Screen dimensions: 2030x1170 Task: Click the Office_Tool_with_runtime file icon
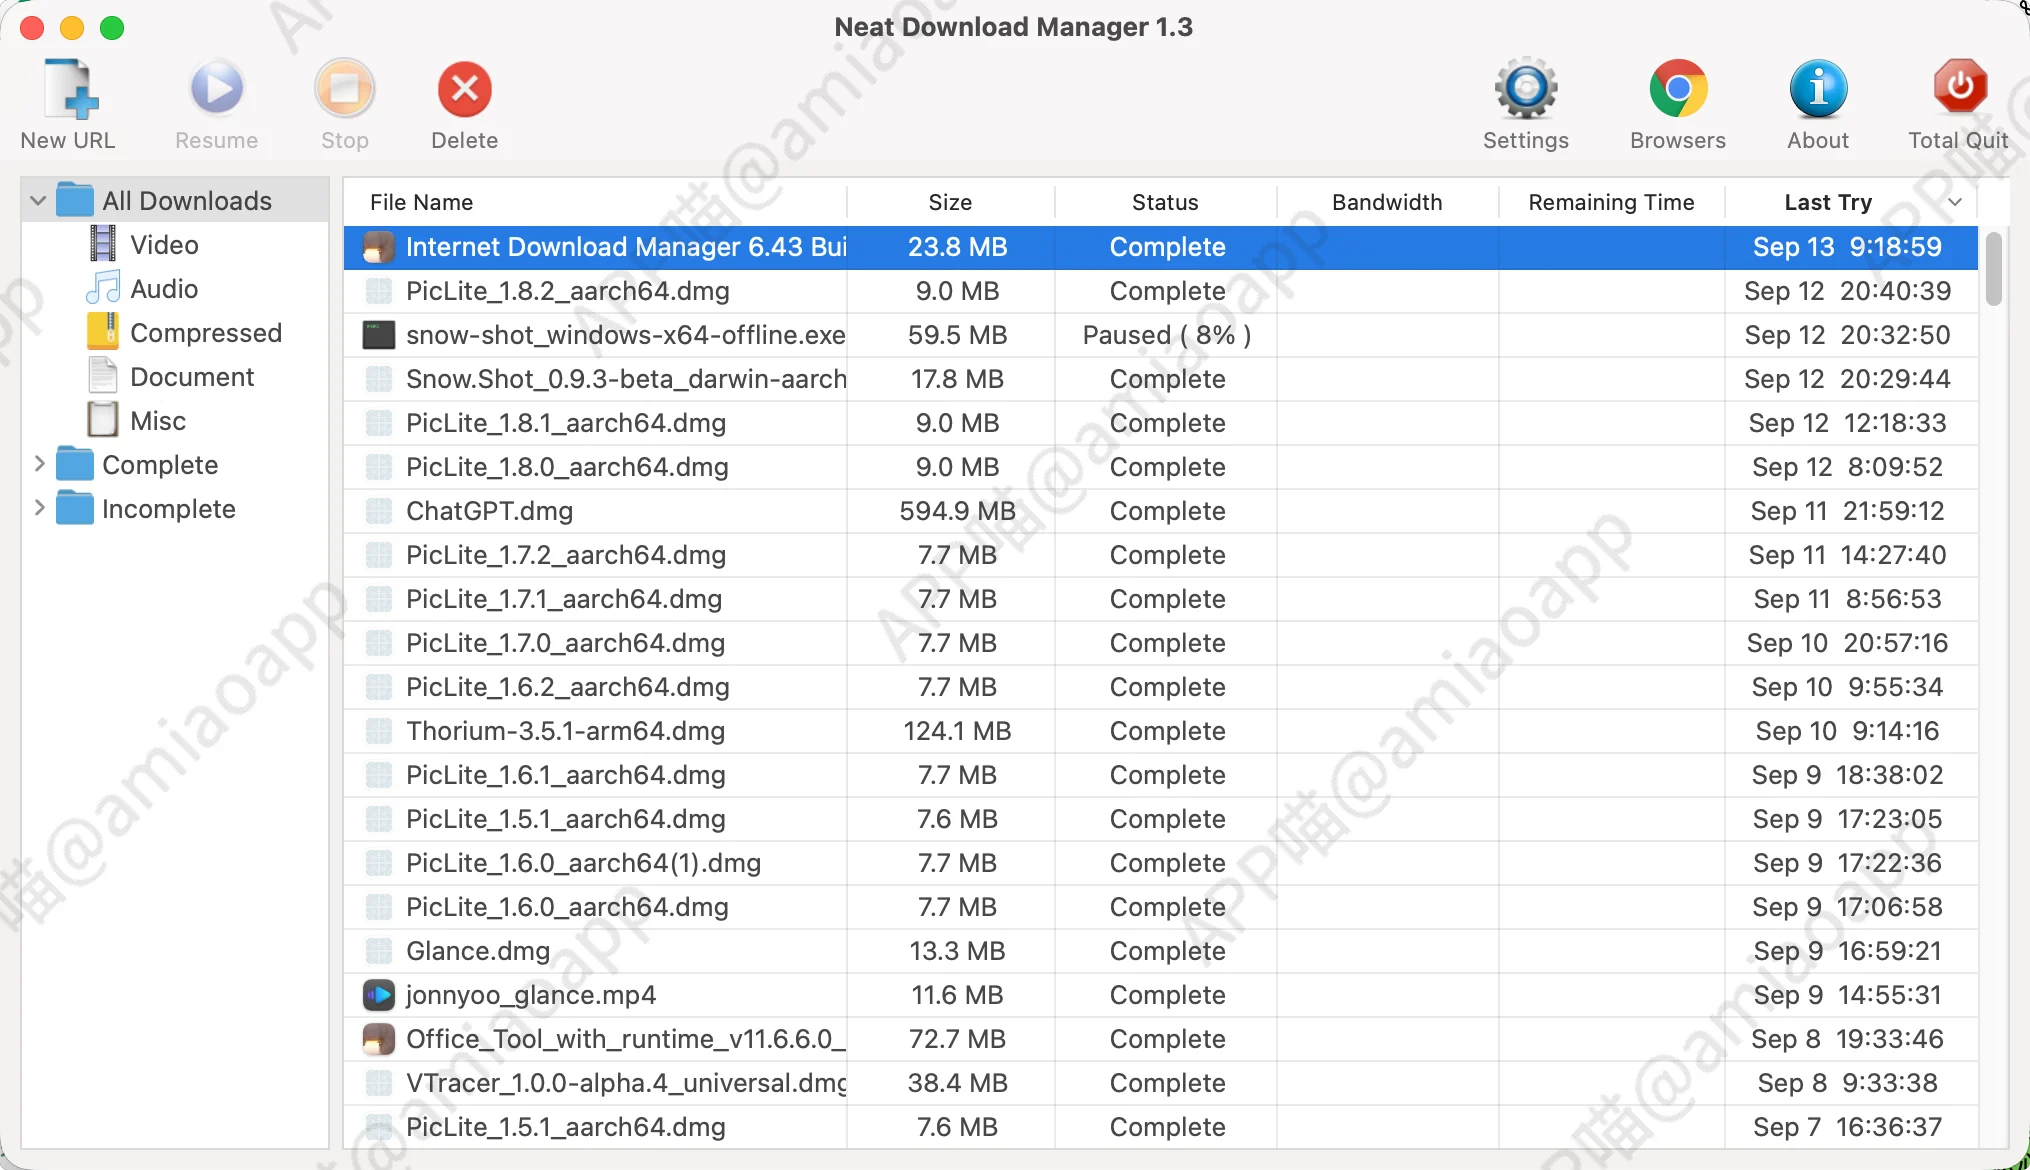pyautogui.click(x=378, y=1039)
